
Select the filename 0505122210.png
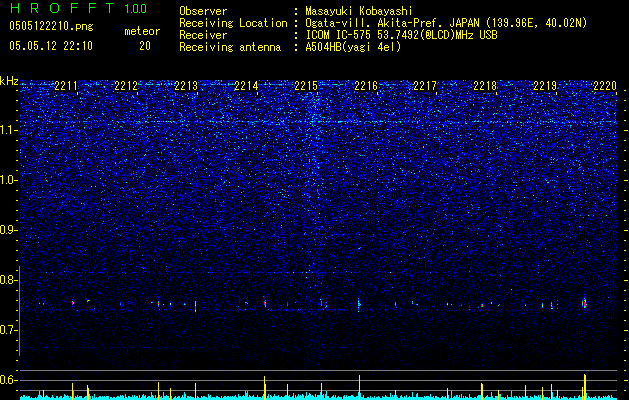click(51, 26)
